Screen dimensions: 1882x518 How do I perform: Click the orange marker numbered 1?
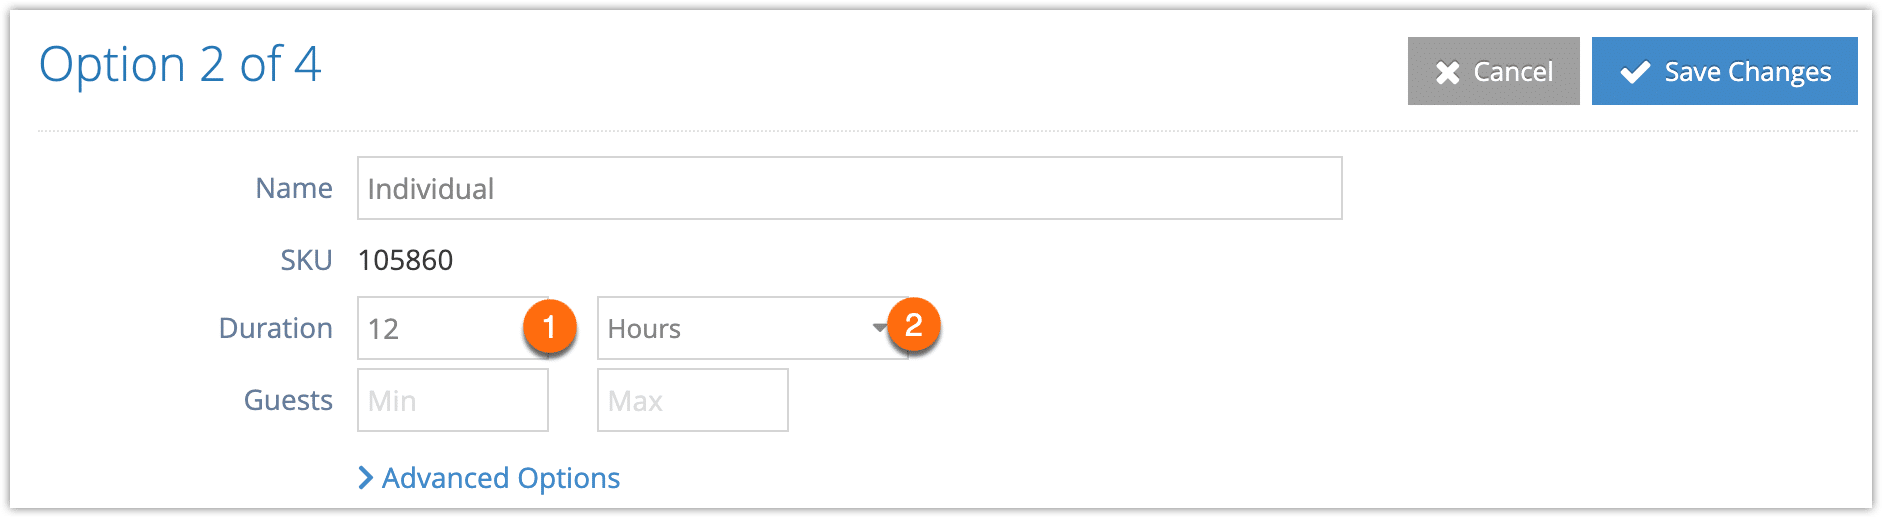(x=549, y=326)
